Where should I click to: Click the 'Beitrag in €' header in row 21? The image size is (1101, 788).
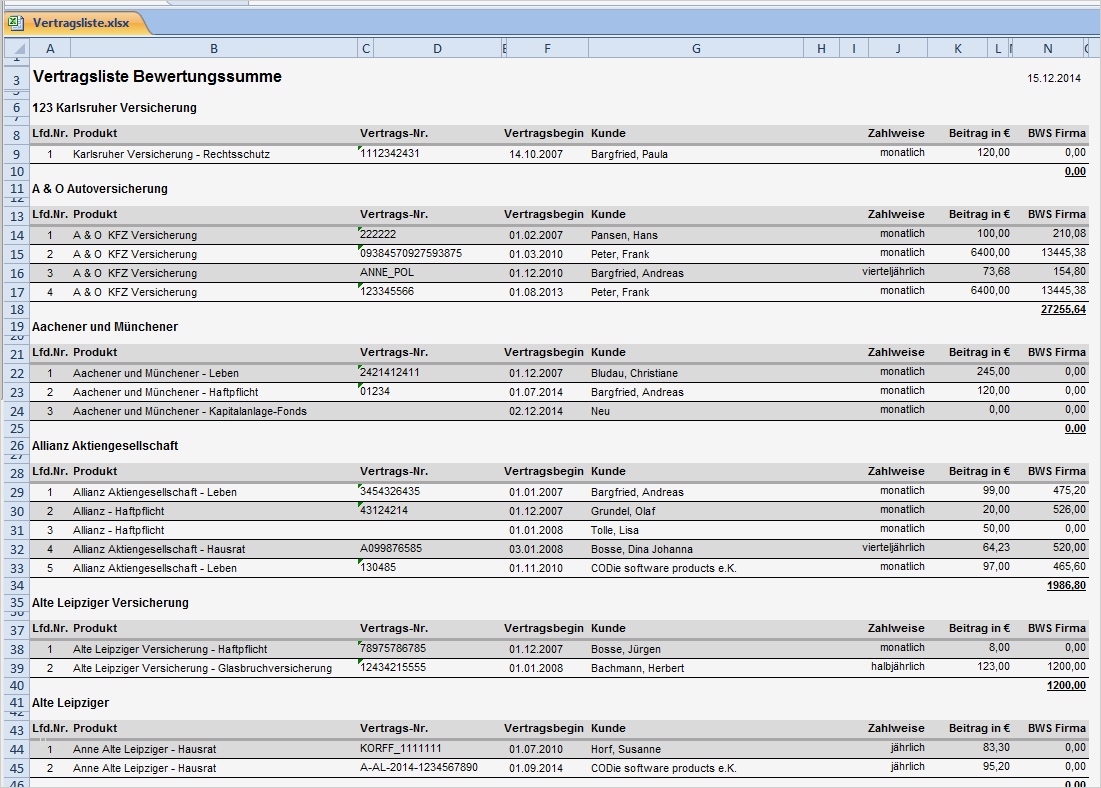(980, 353)
